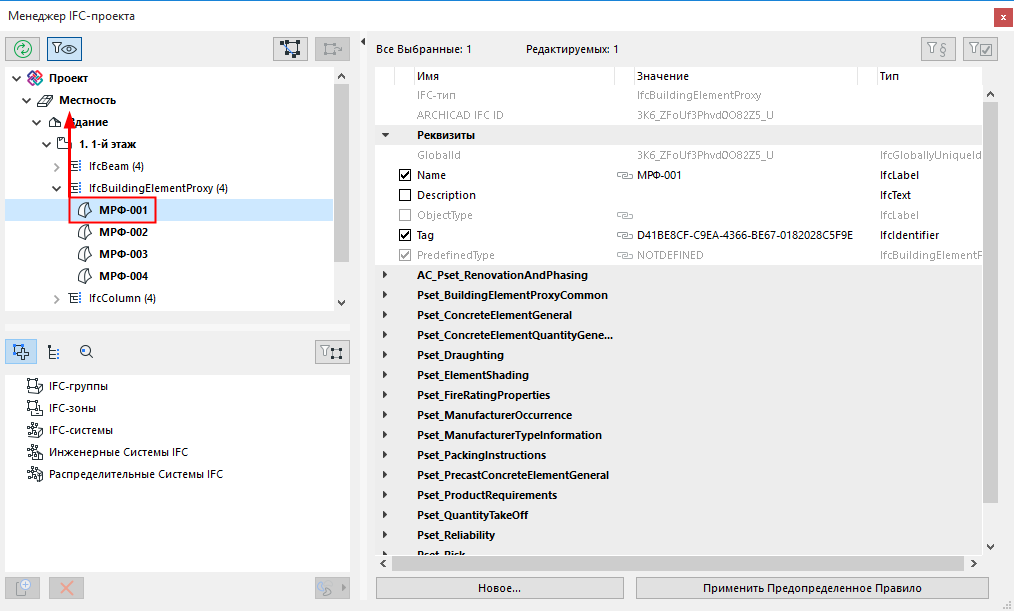Viewport: 1014px width, 611px height.
Task: Collapse the Реквизиты attributes section
Action: tap(385, 135)
